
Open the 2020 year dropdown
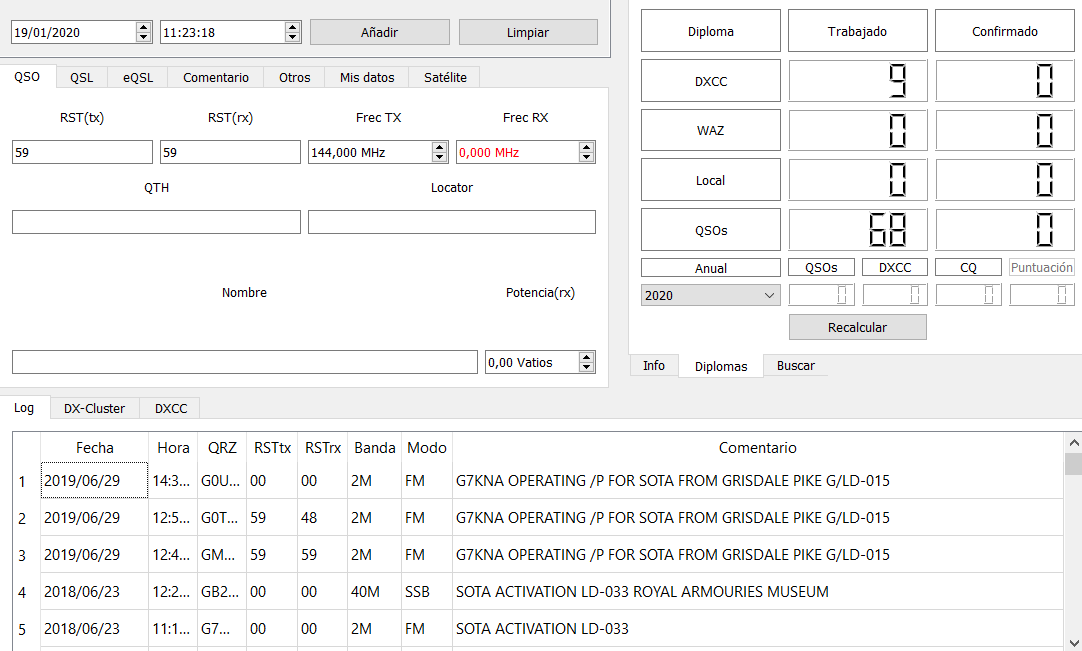[711, 295]
